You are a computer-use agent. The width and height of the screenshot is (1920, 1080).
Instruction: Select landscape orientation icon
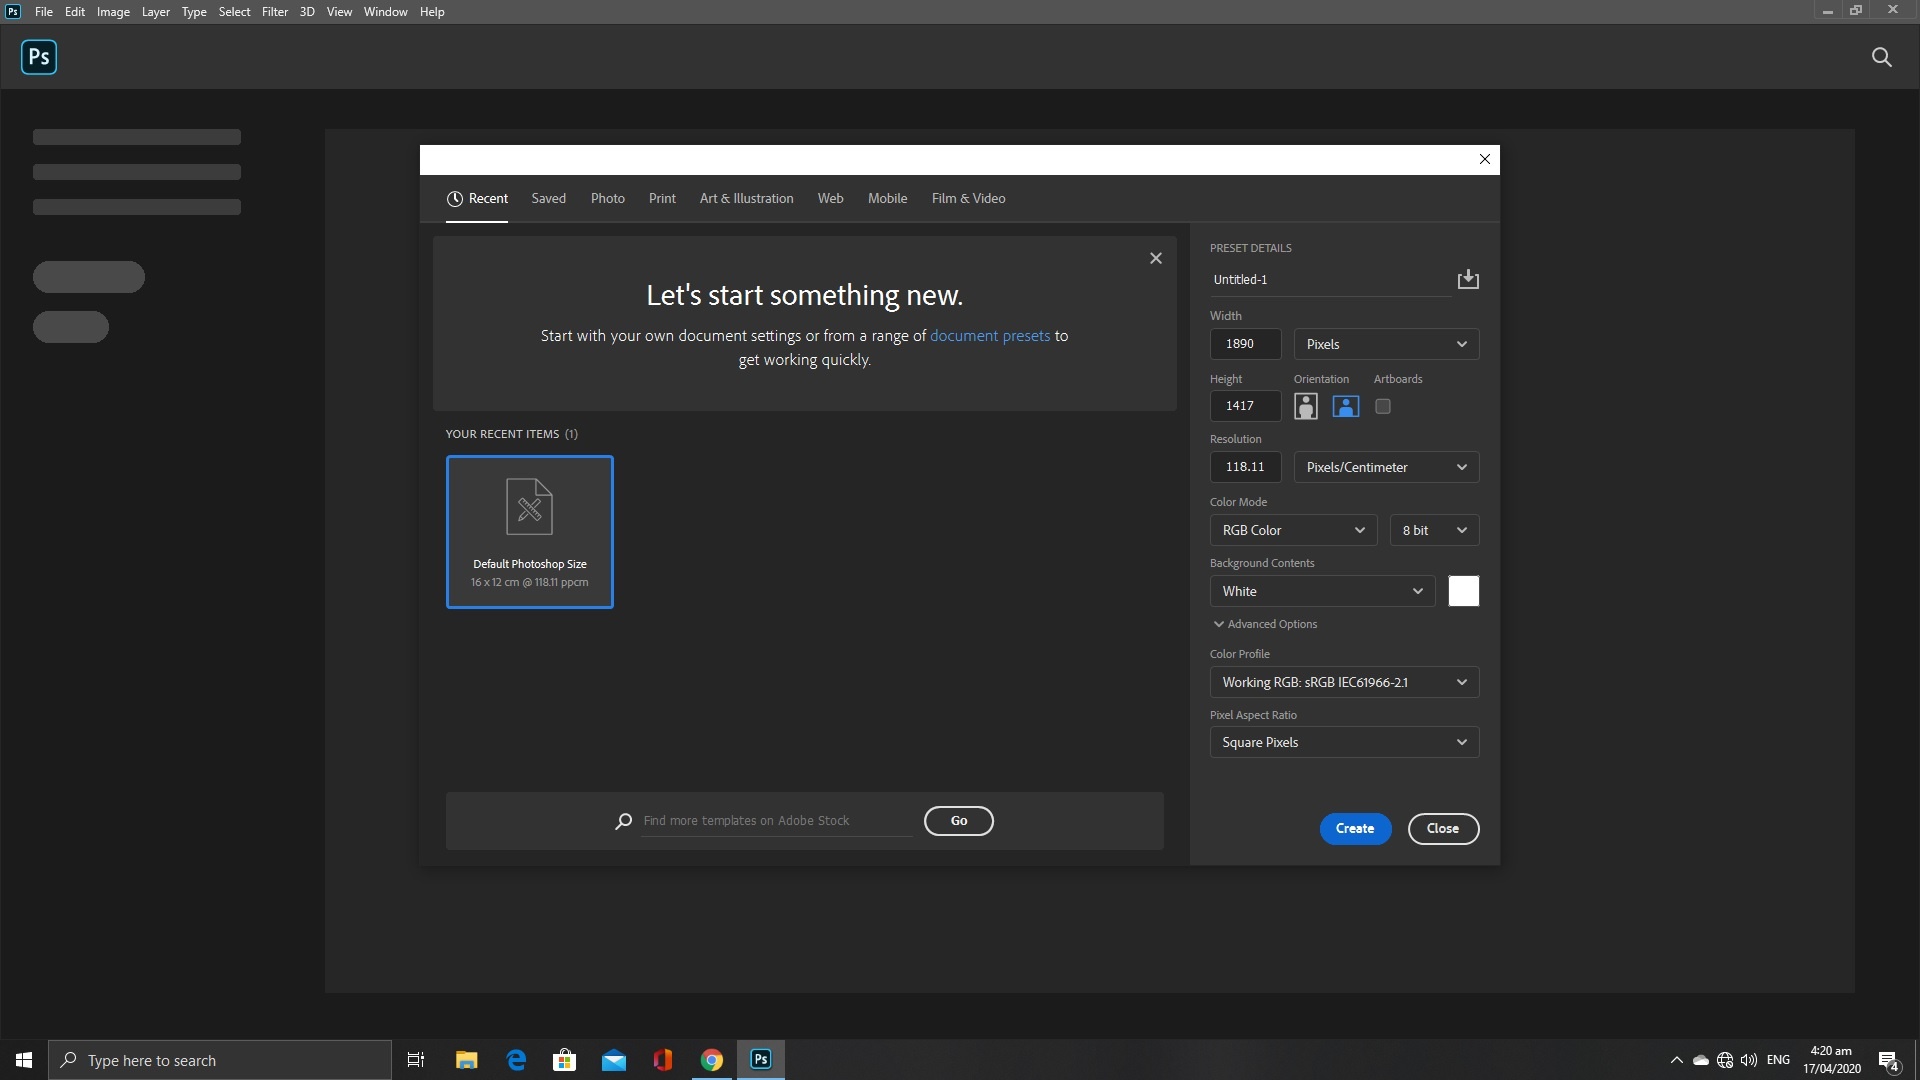point(1345,406)
